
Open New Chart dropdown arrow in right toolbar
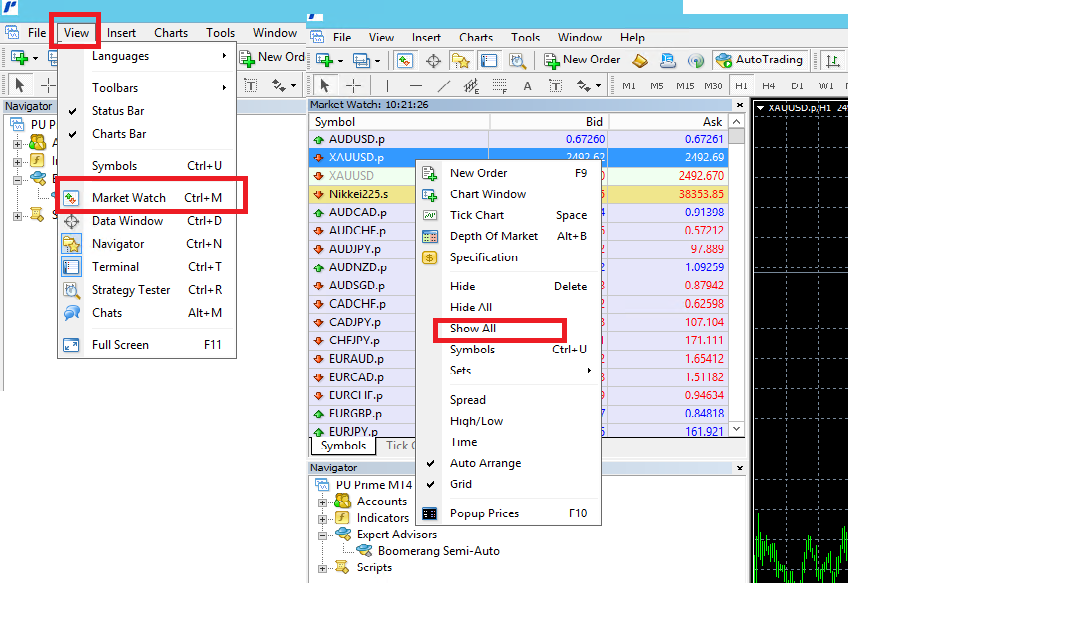(x=340, y=61)
